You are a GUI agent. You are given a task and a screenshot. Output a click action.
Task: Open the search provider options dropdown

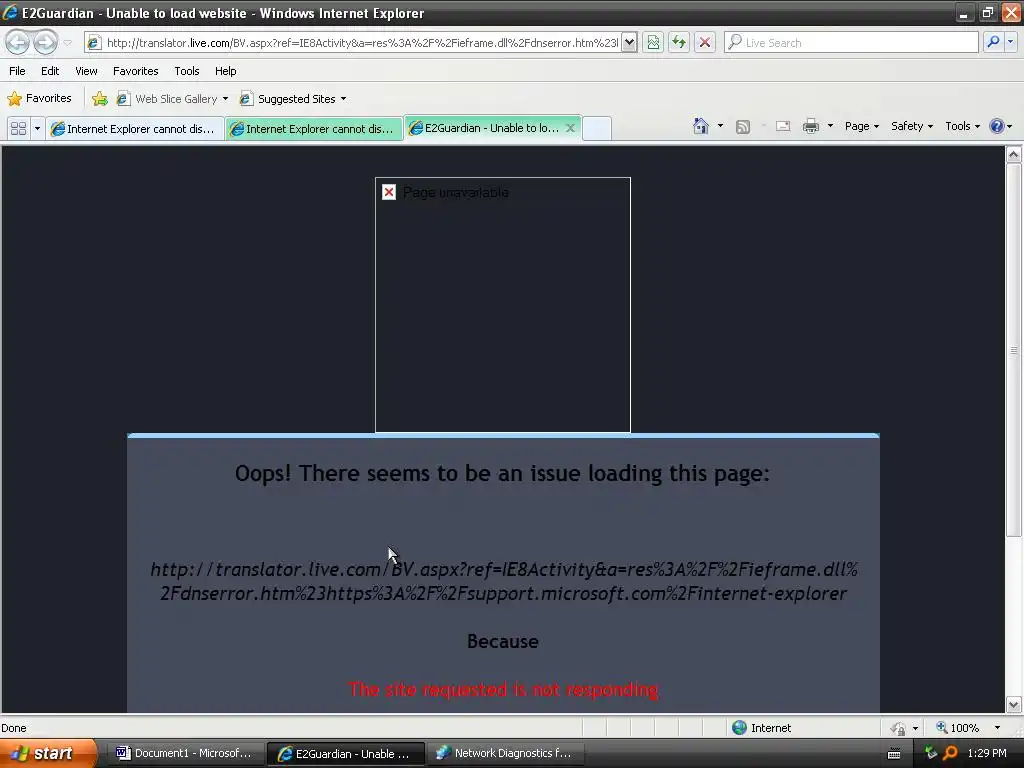tap(1010, 42)
